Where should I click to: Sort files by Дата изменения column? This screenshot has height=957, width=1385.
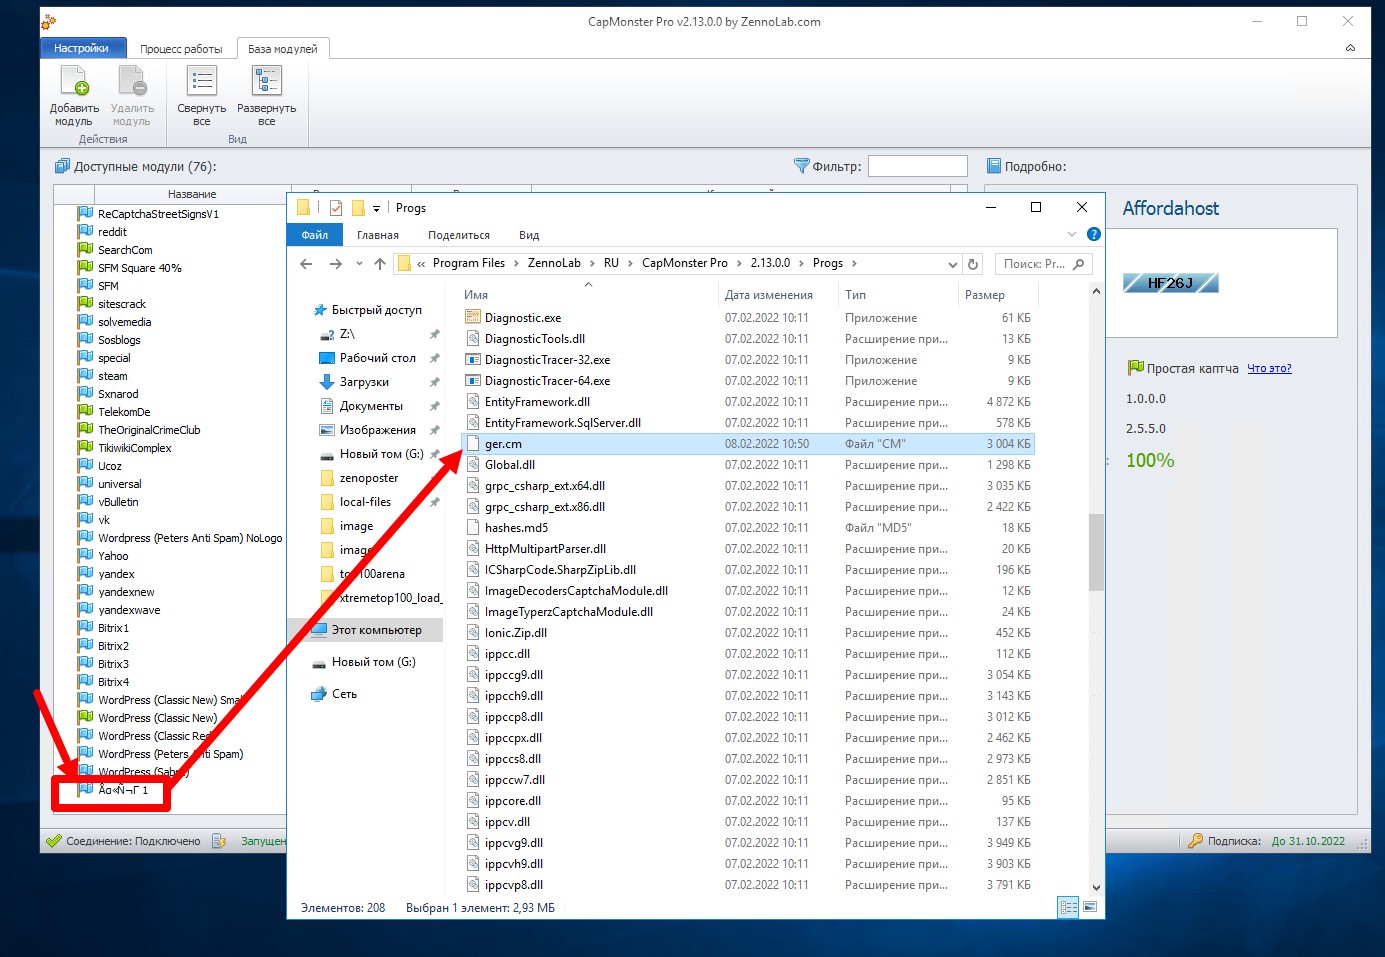coord(769,295)
